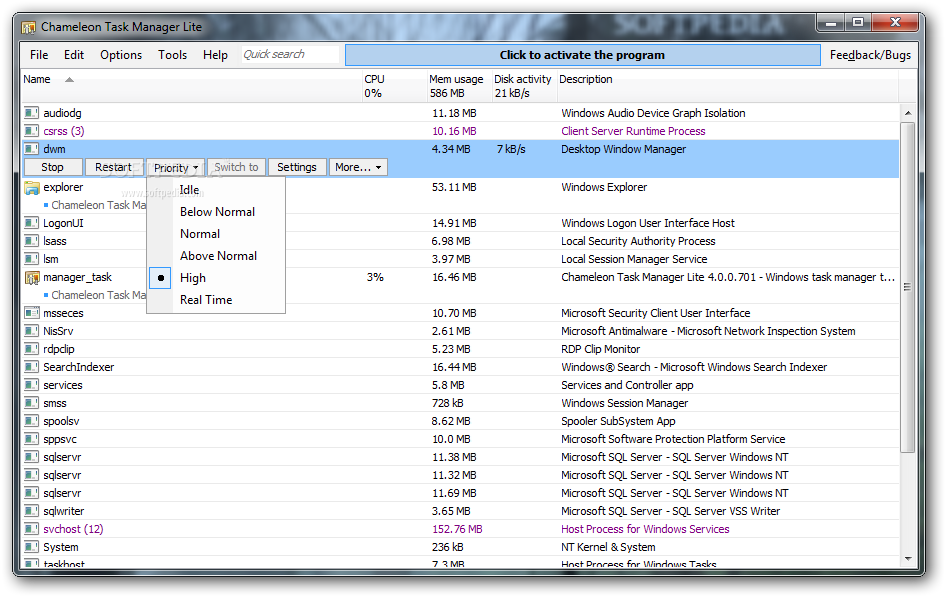The image size is (946, 597).
Task: Open the Feedback/Bugs link
Action: pos(870,55)
